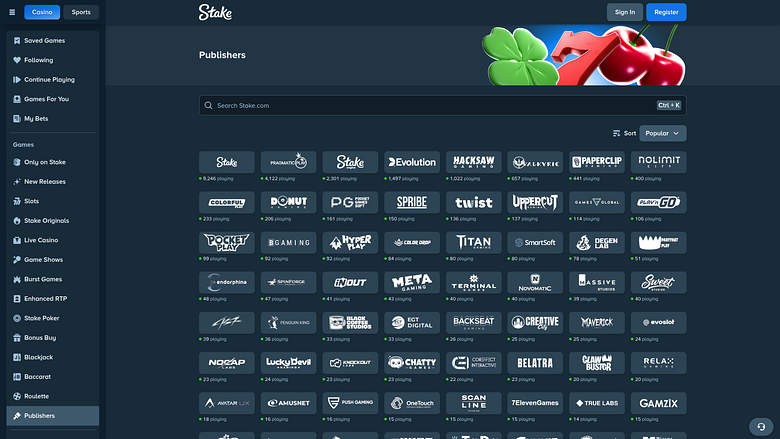Open the hamburger menu icon
780x439 pixels.
(x=12, y=12)
